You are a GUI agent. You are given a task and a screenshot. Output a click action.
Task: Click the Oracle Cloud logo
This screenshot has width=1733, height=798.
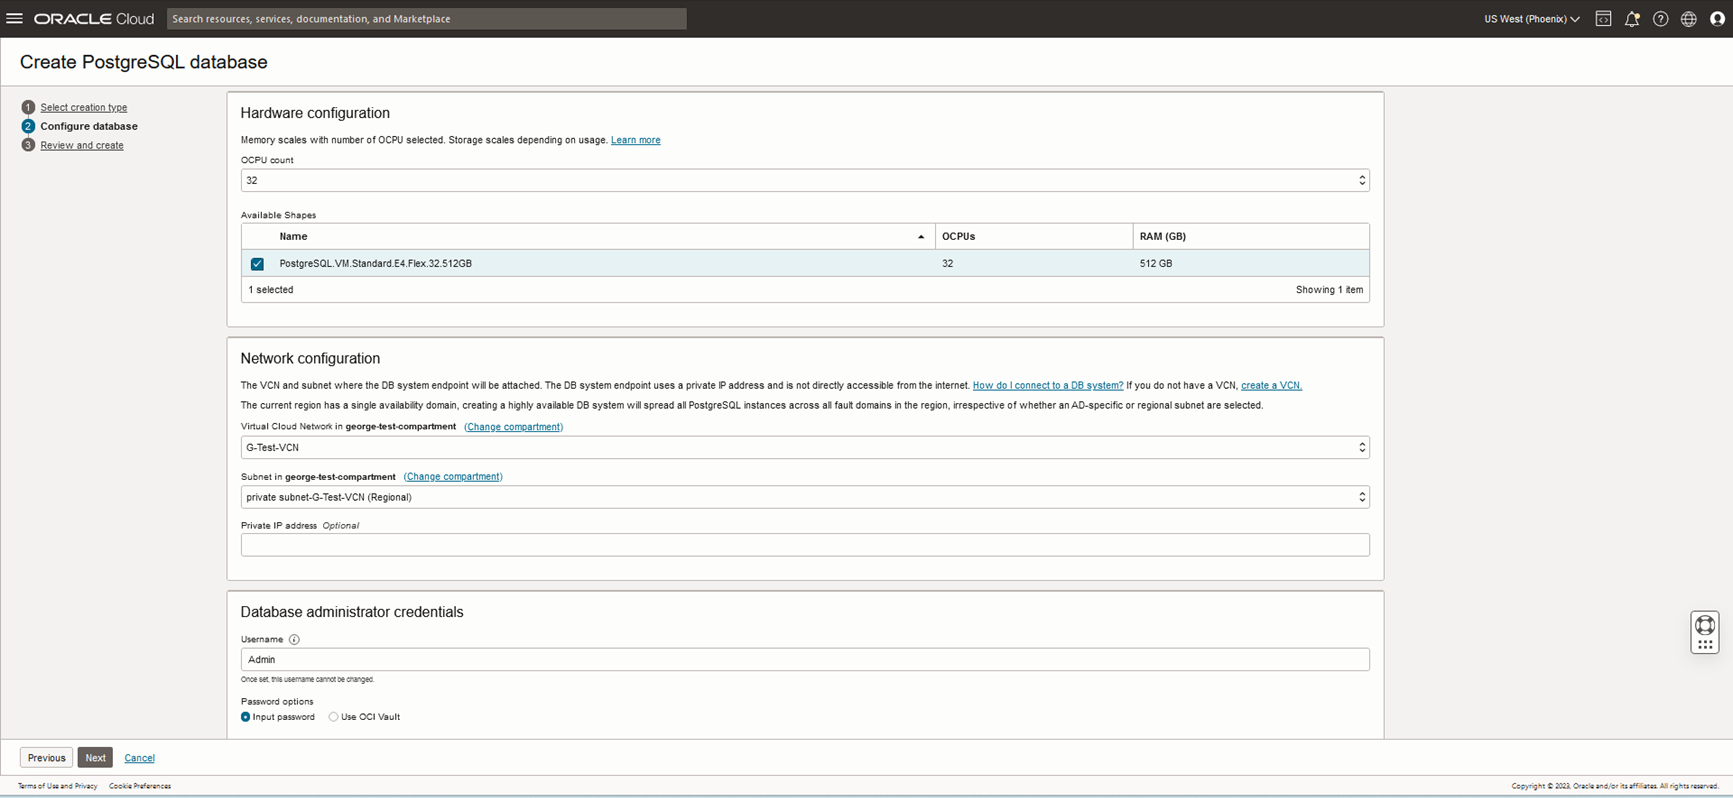94,19
